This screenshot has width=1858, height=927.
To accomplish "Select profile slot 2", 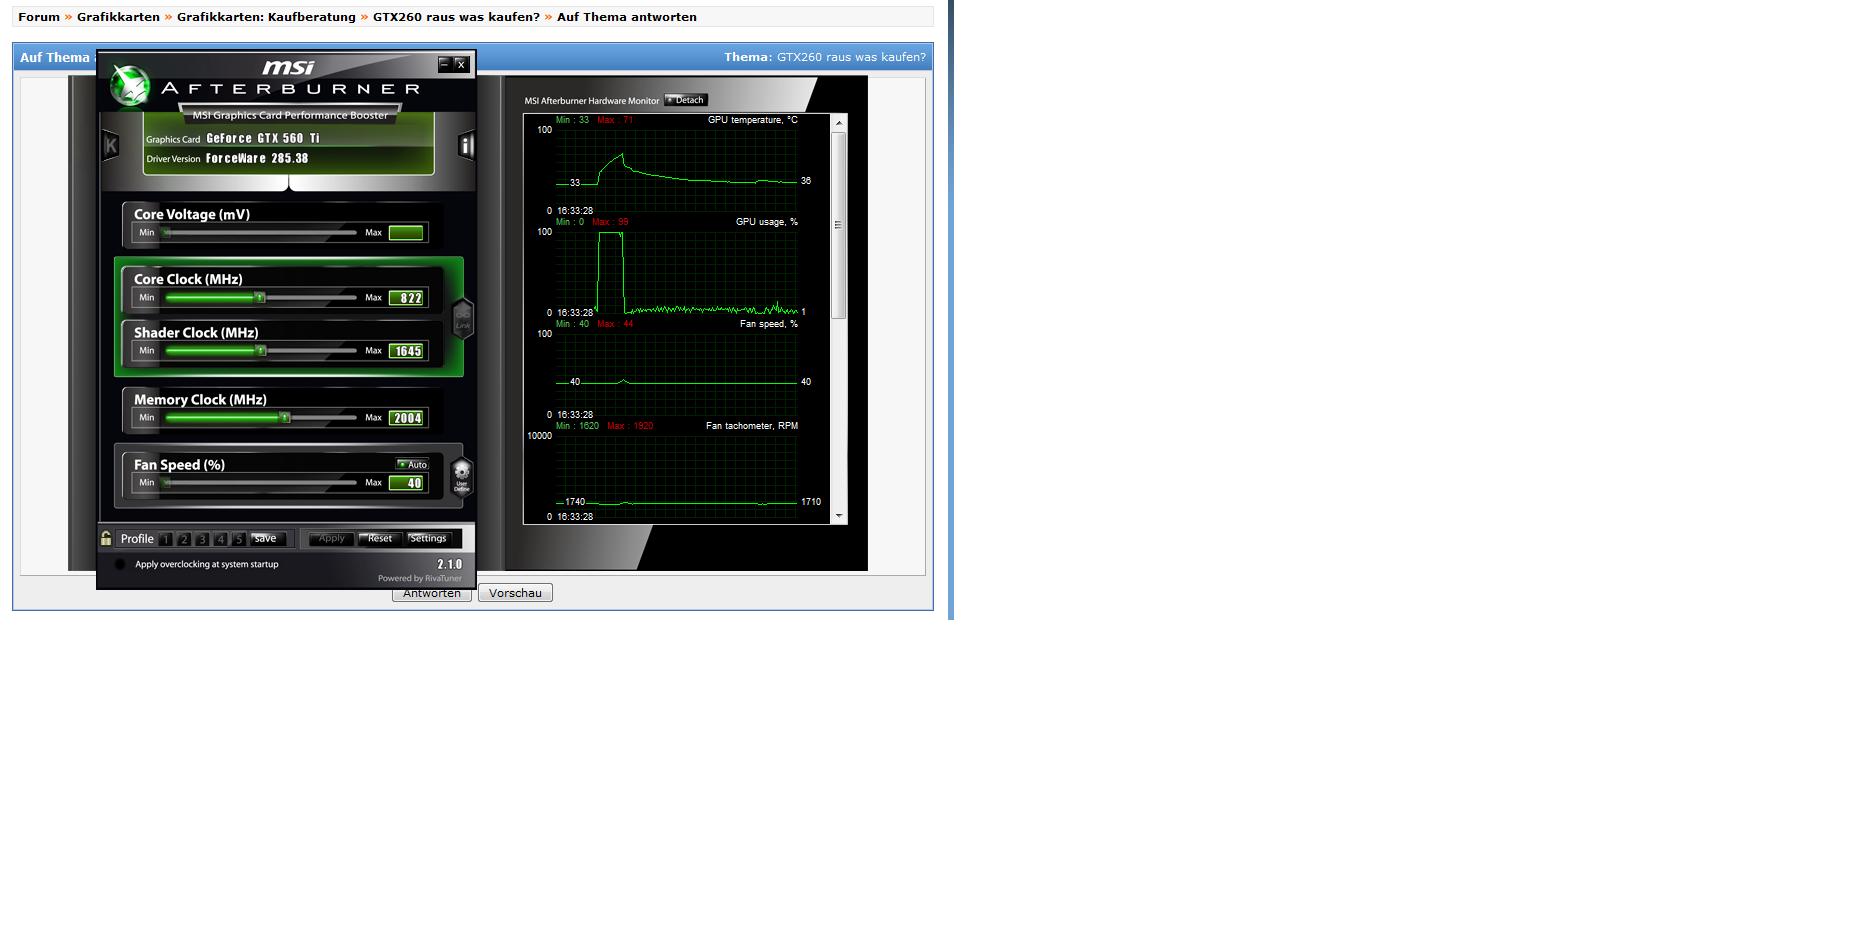I will 184,539.
